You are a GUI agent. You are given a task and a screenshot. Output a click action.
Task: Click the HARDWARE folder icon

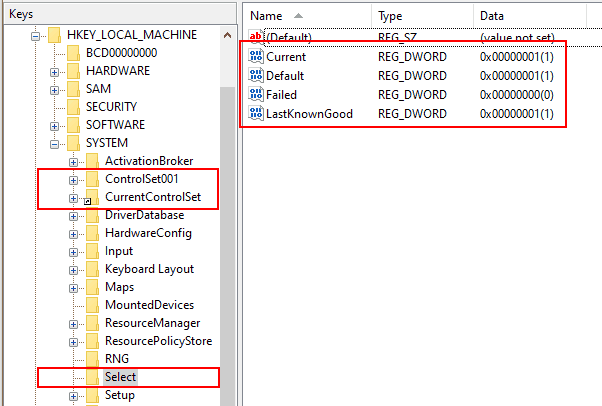tap(73, 71)
